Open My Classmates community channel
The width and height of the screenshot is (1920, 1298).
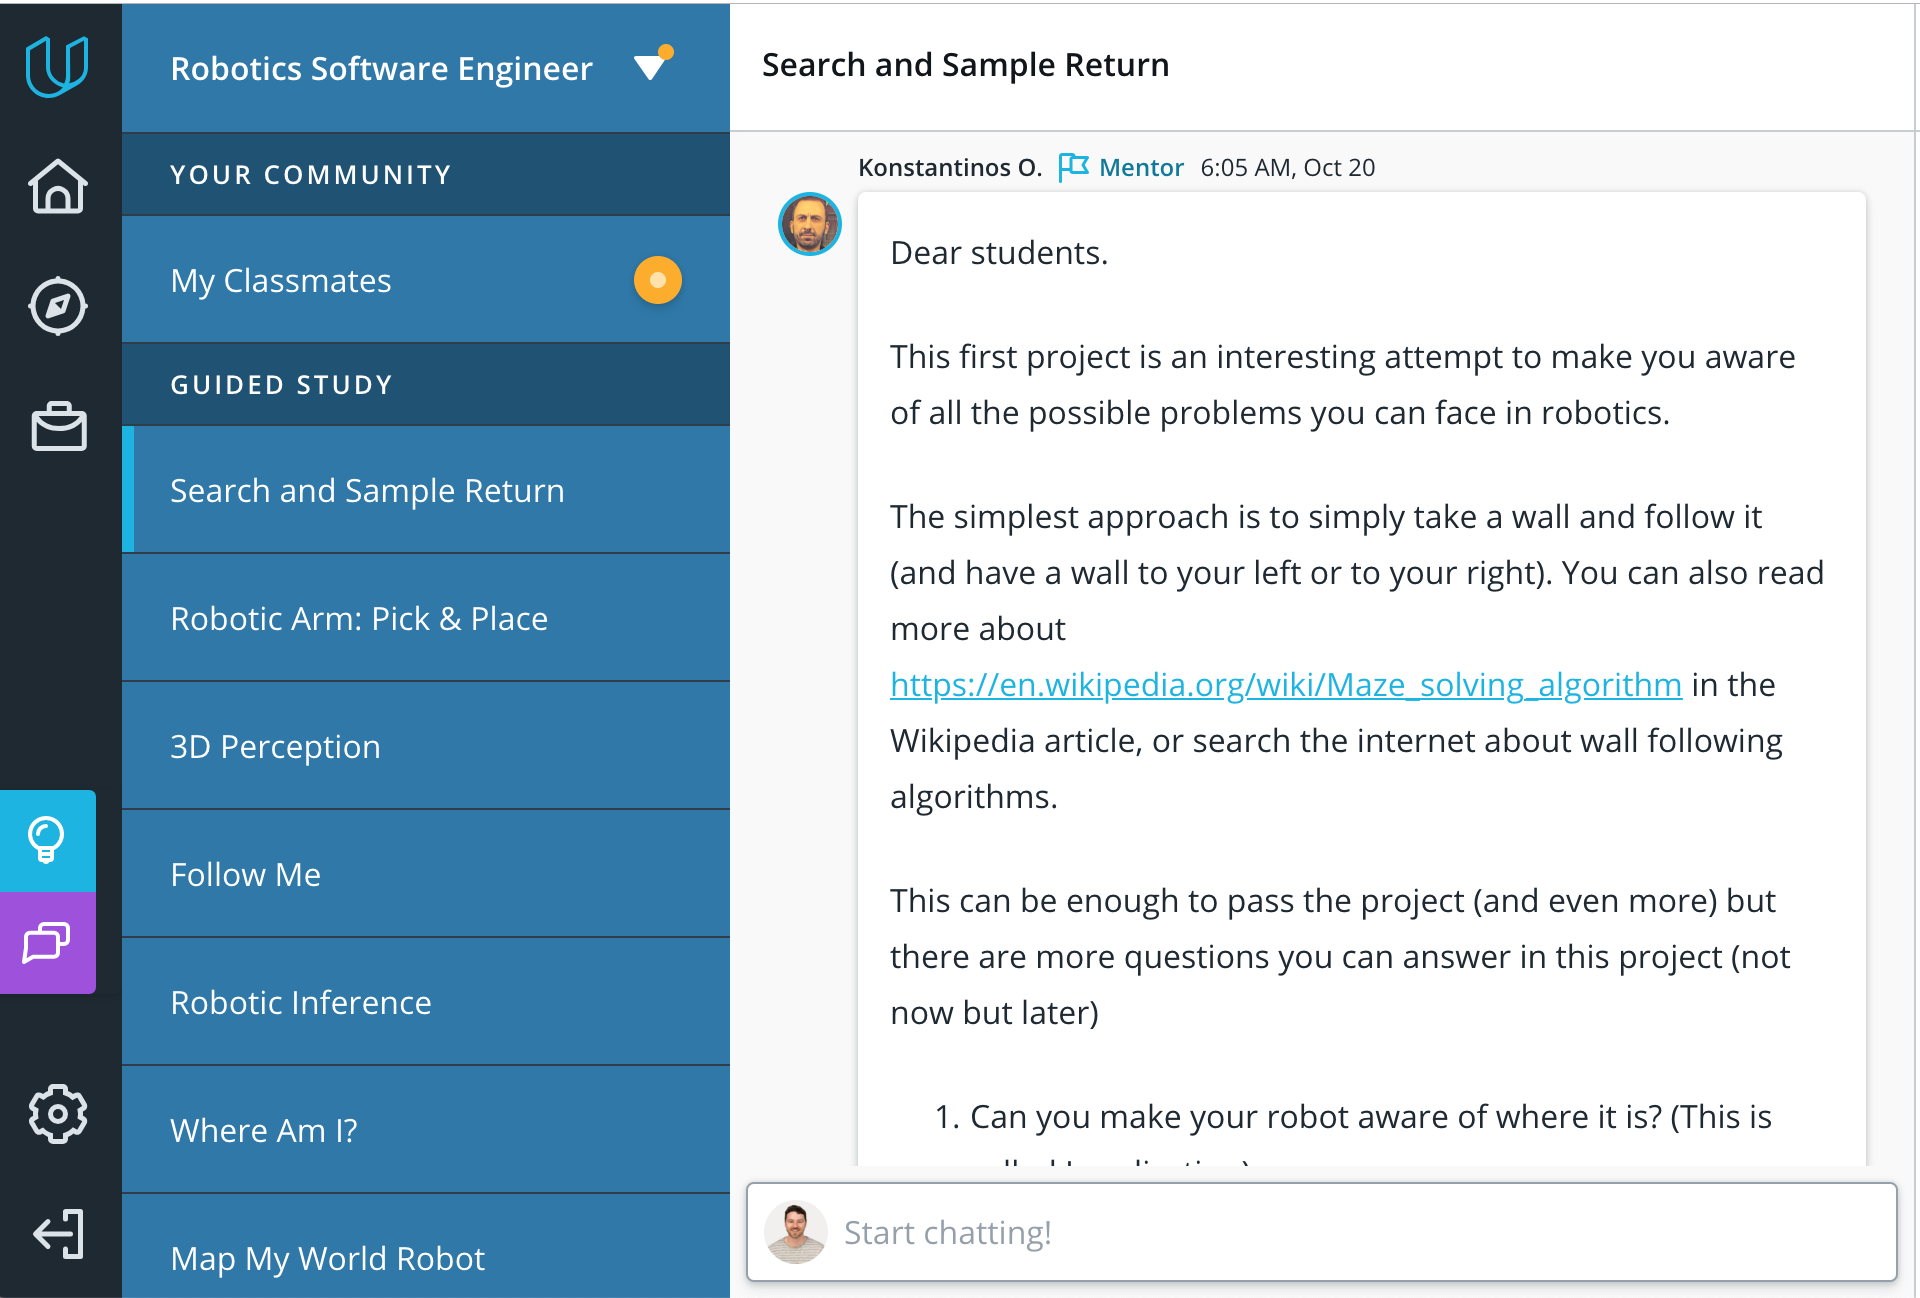(x=425, y=281)
